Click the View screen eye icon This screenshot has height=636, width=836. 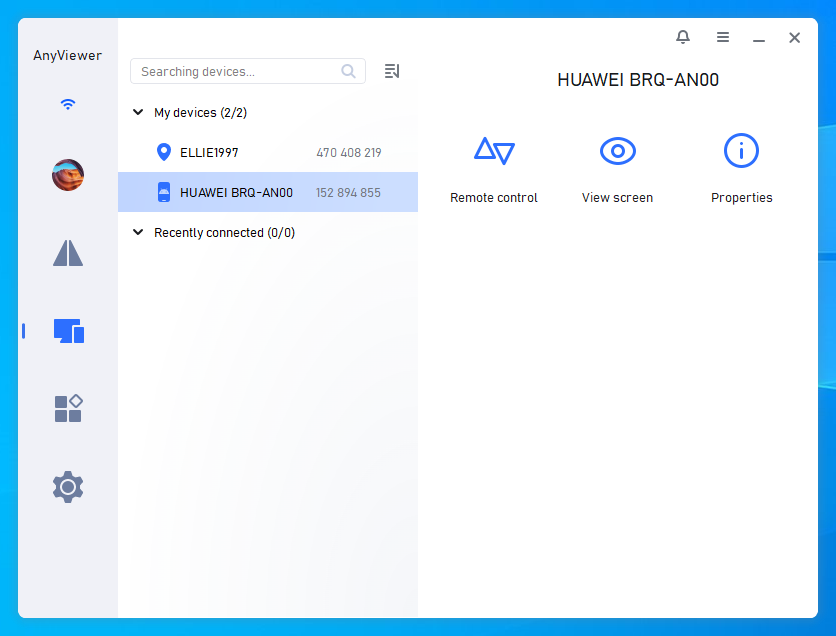(617, 151)
